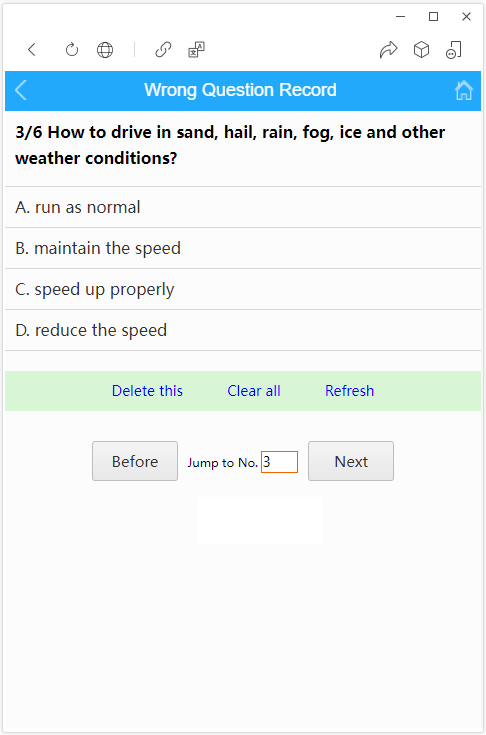Go back using the browser back arrow

(31, 49)
